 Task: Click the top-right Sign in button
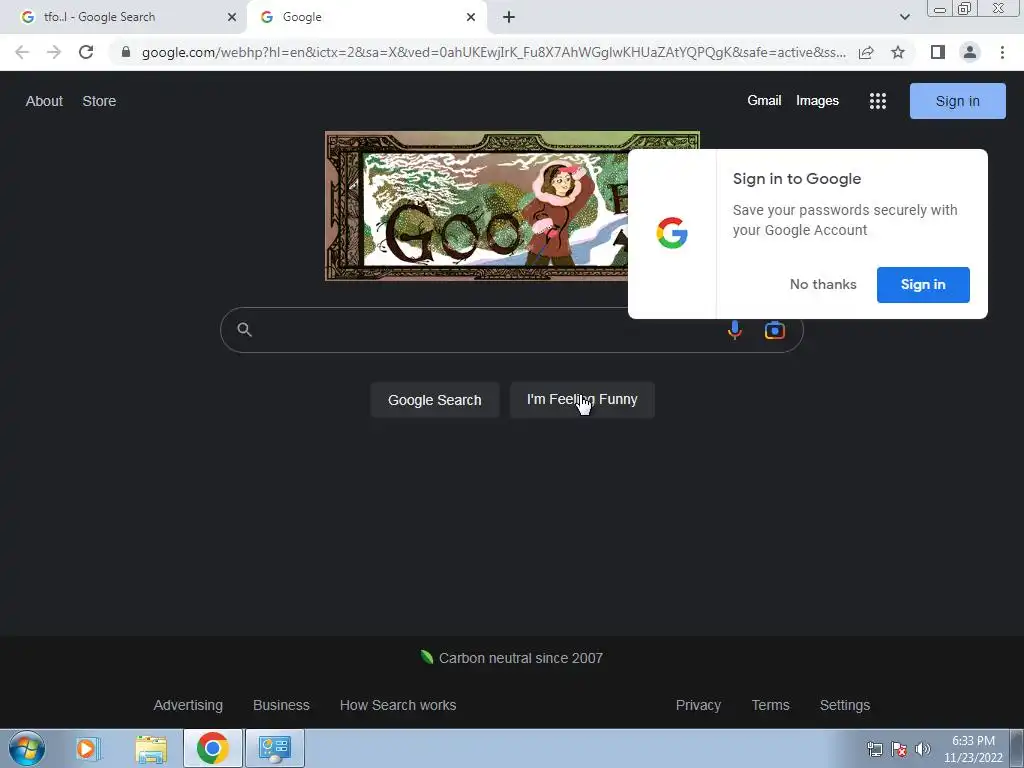point(957,101)
